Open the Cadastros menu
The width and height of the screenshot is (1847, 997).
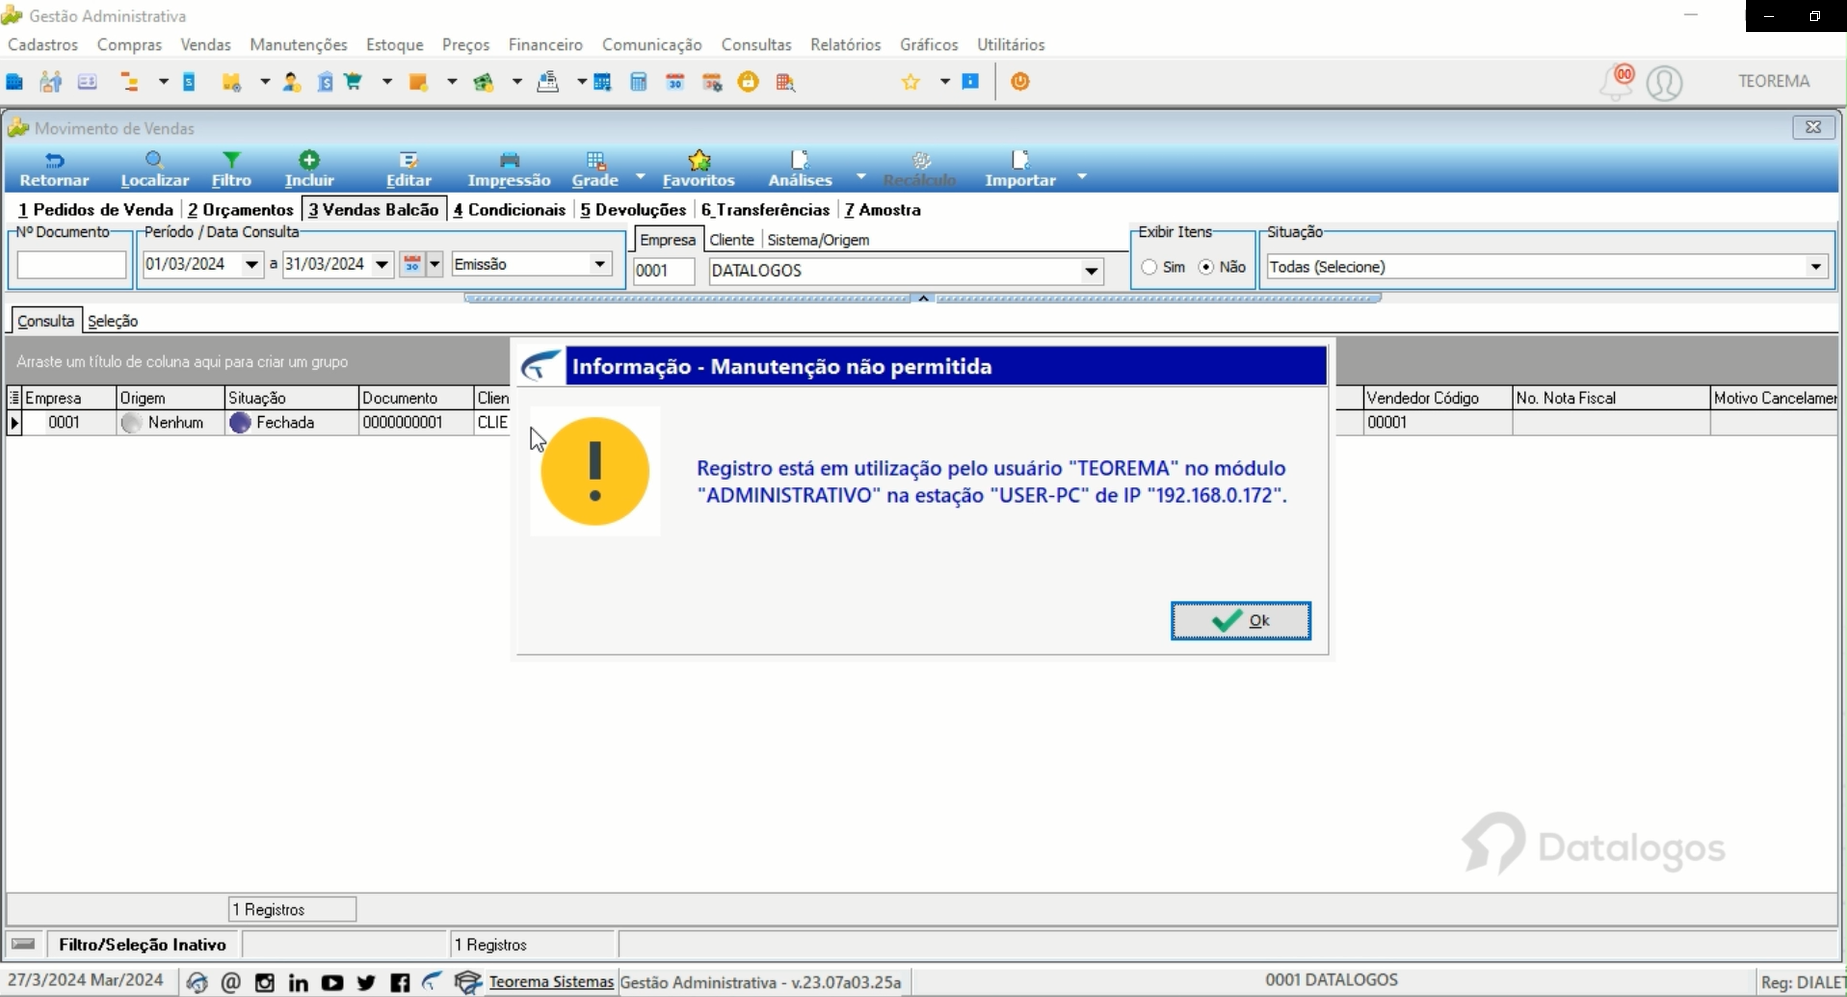point(43,45)
